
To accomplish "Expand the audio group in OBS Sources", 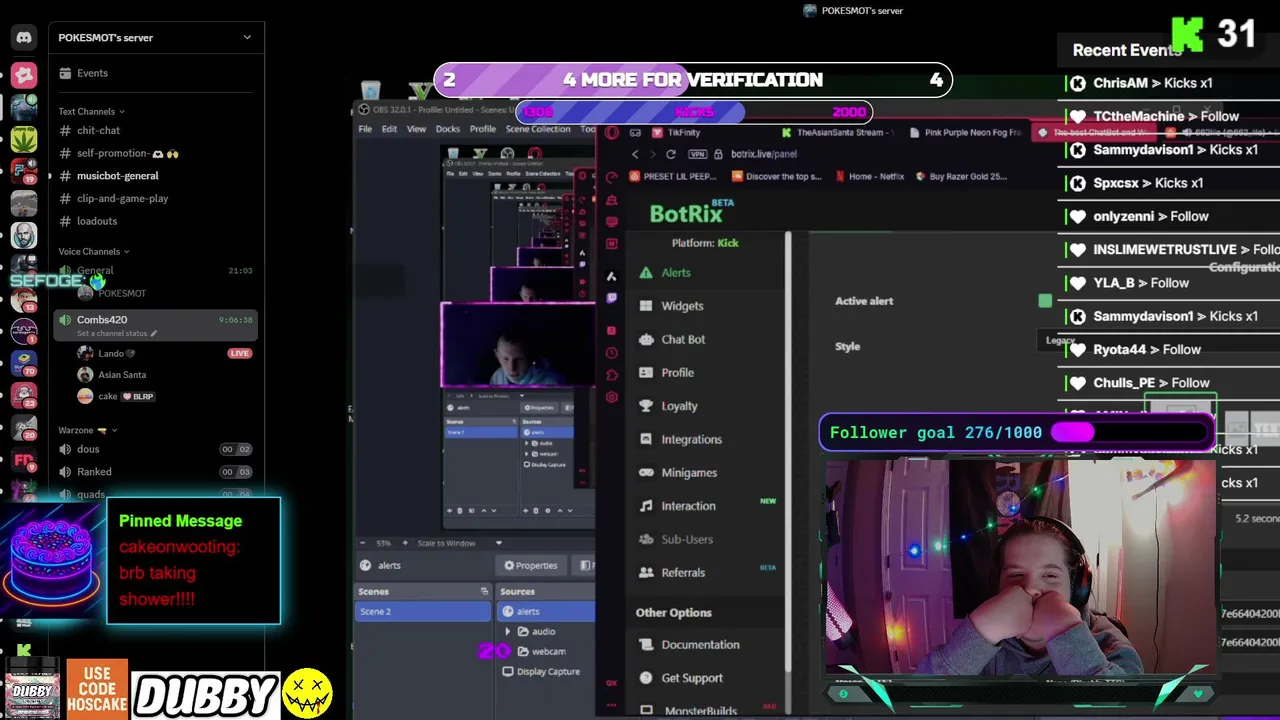I will 508,631.
